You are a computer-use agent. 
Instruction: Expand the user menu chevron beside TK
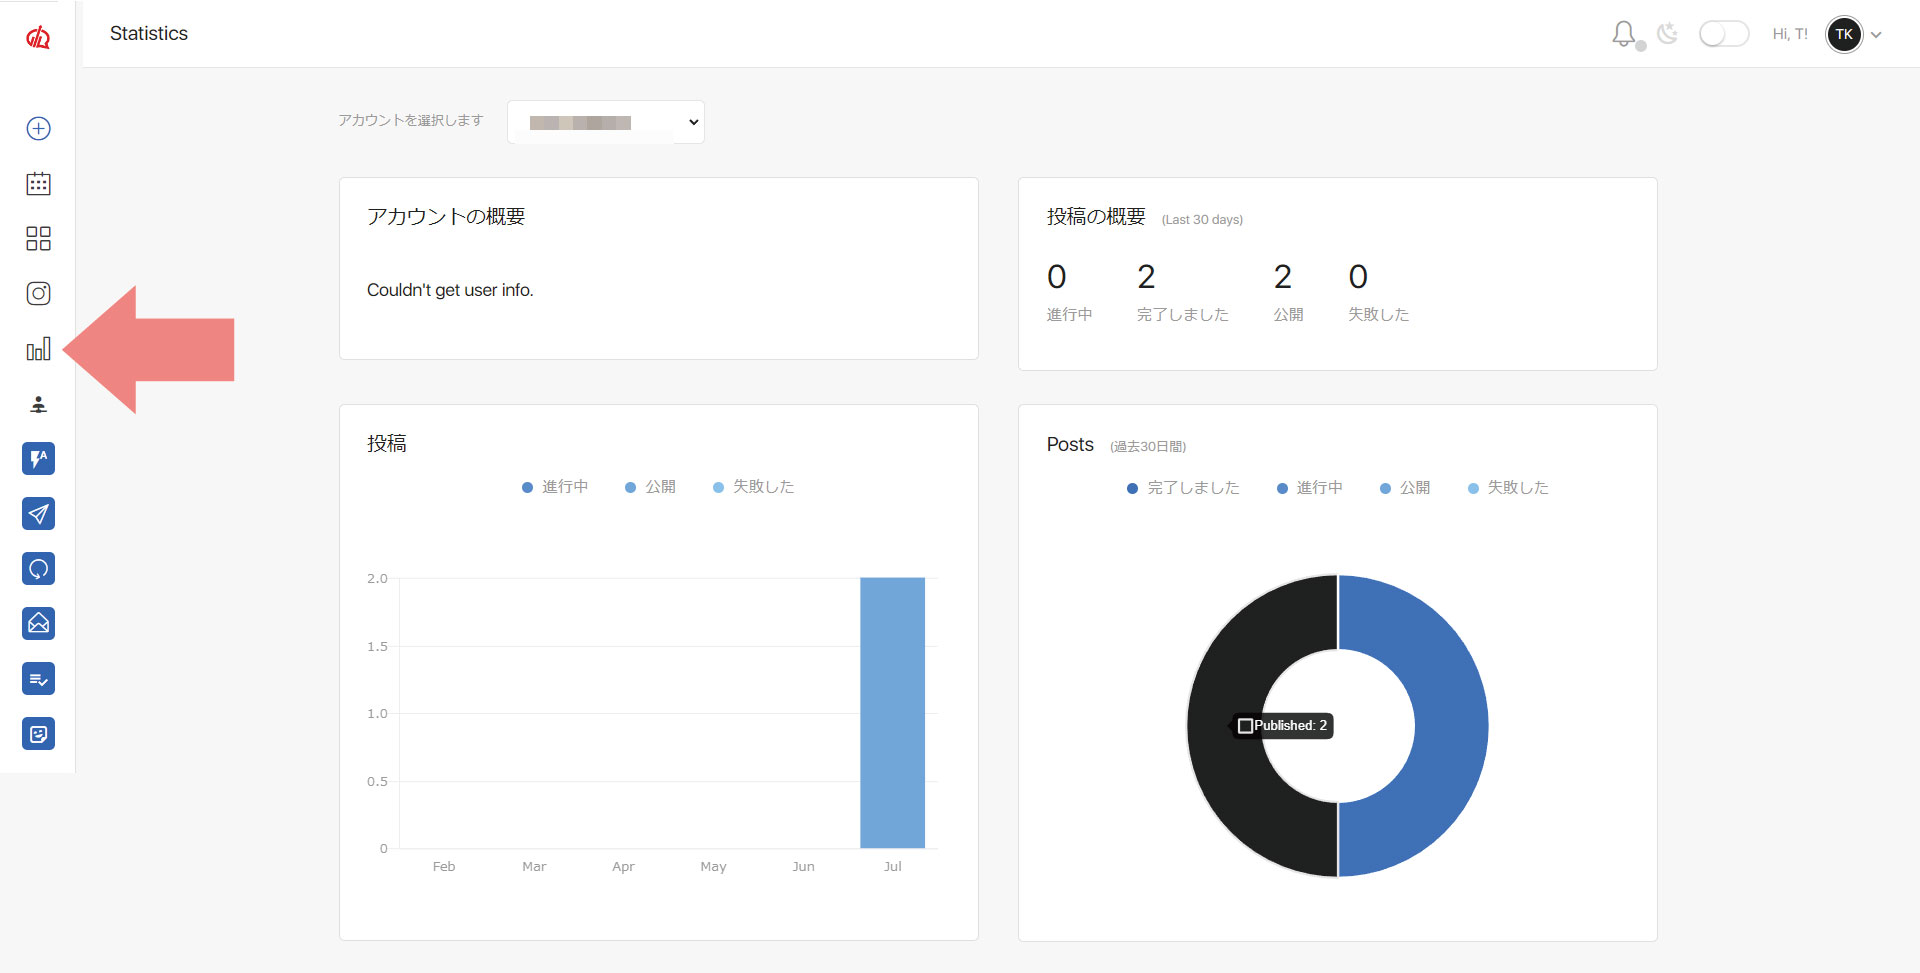(1876, 35)
